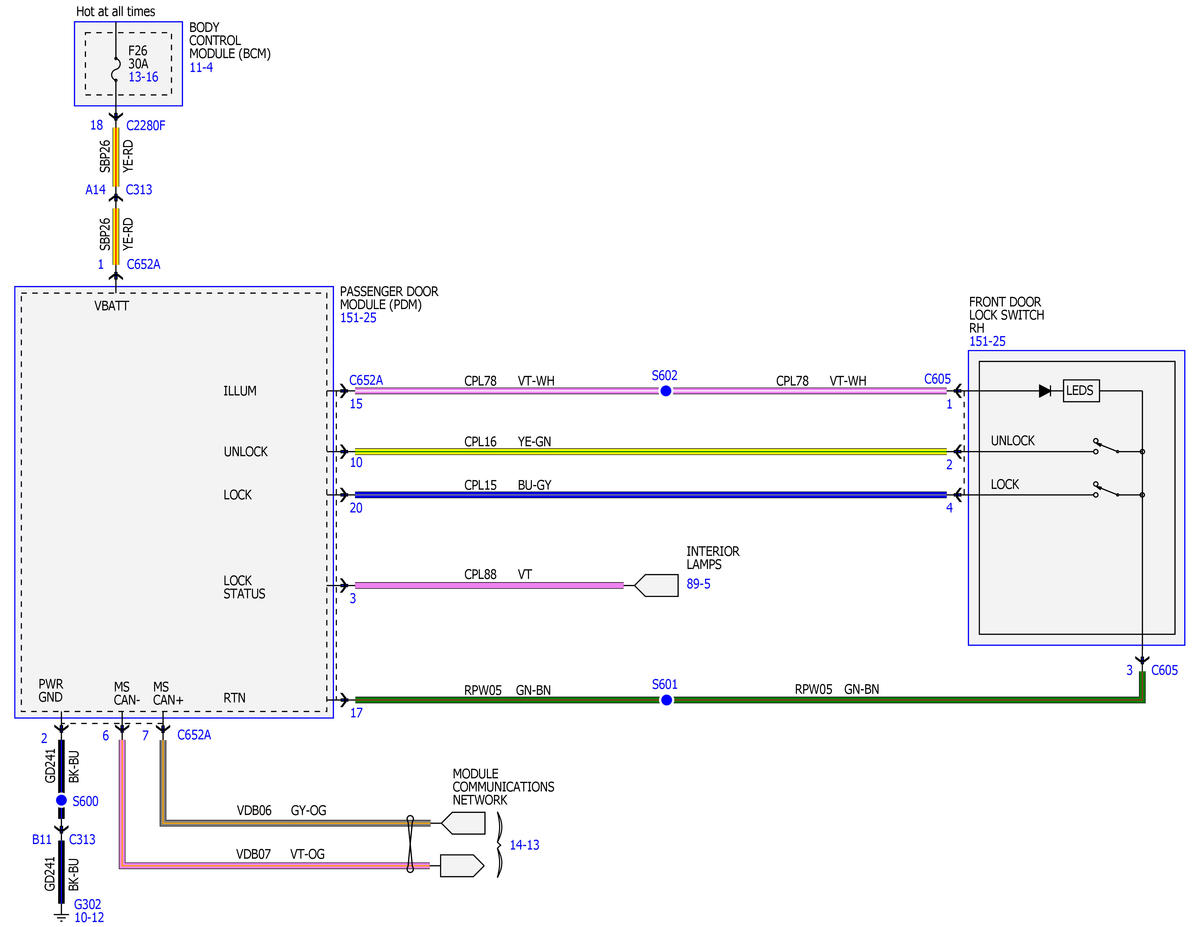The width and height of the screenshot is (1199, 927).
Task: Click the LOCK STATUS pin label
Action: pos(245,587)
